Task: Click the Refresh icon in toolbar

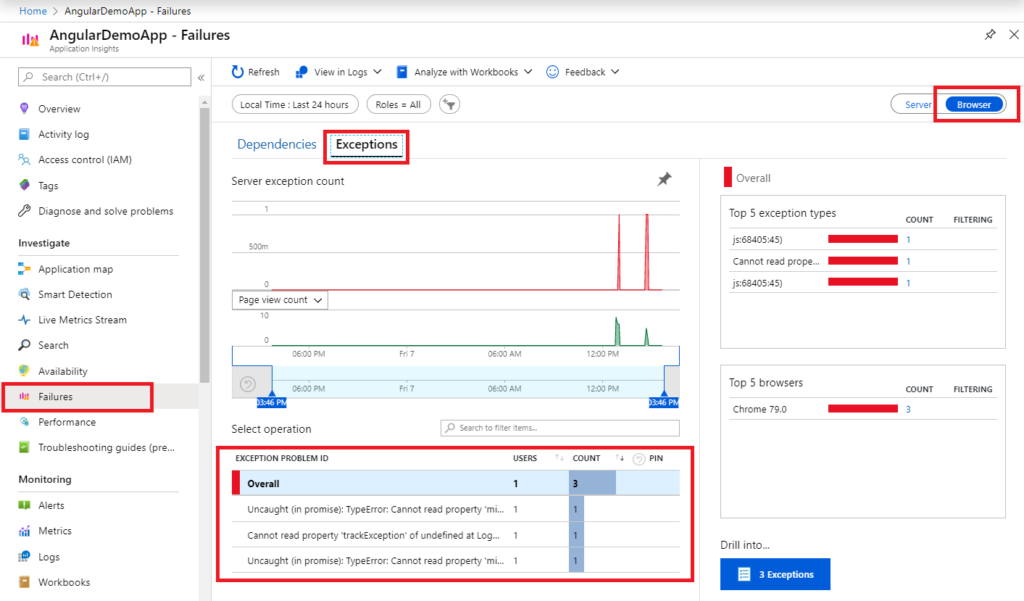Action: click(238, 72)
